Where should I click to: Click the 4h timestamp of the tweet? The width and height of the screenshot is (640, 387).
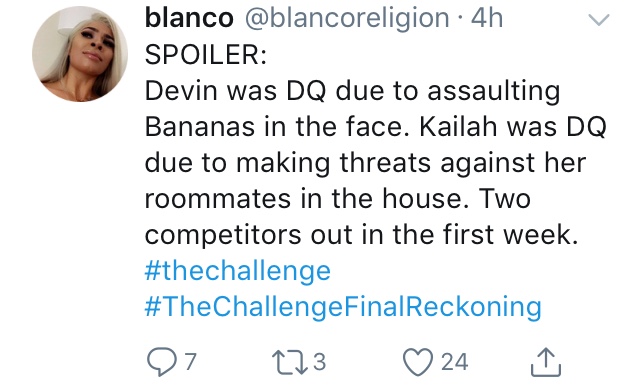[x=487, y=18]
